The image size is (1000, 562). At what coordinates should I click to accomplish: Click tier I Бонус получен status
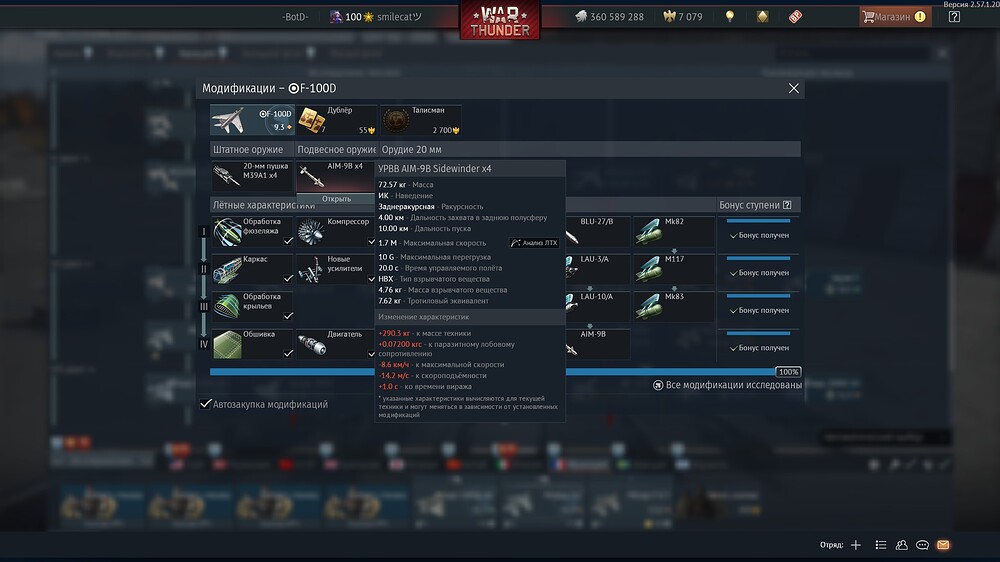click(x=759, y=235)
